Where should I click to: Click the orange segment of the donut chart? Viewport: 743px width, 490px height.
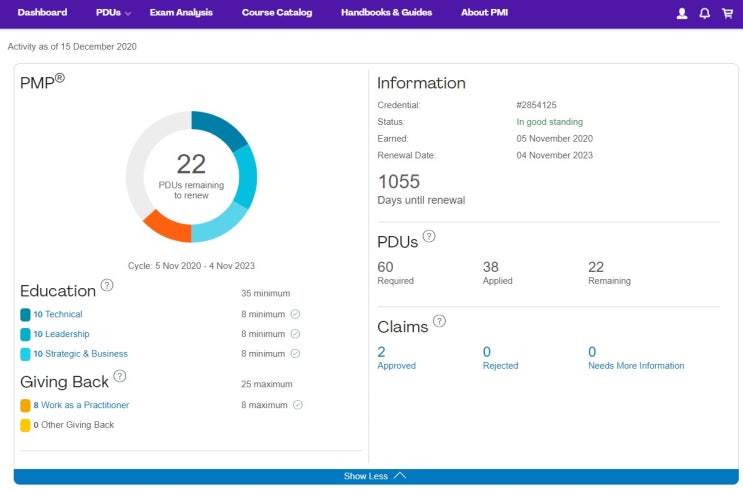[169, 227]
